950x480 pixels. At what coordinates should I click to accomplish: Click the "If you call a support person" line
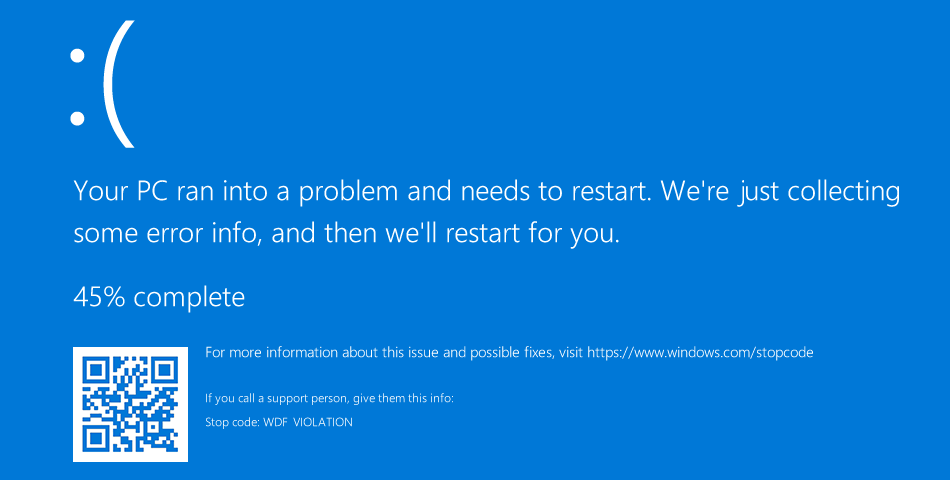click(276, 399)
